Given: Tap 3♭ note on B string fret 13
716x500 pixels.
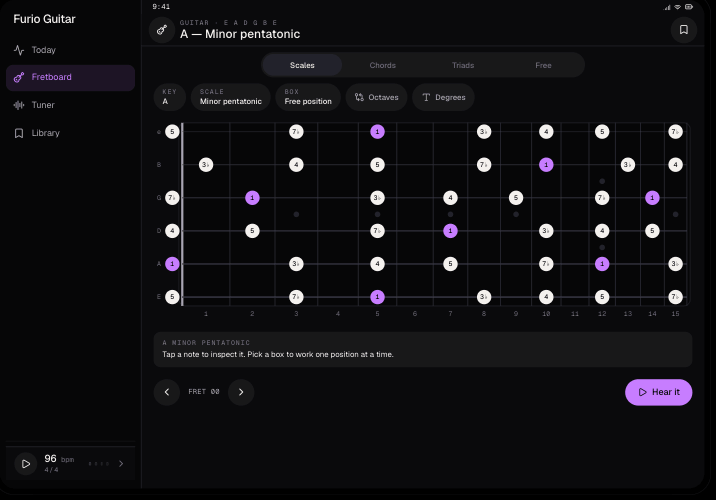Looking at the screenshot, I should click(628, 165).
